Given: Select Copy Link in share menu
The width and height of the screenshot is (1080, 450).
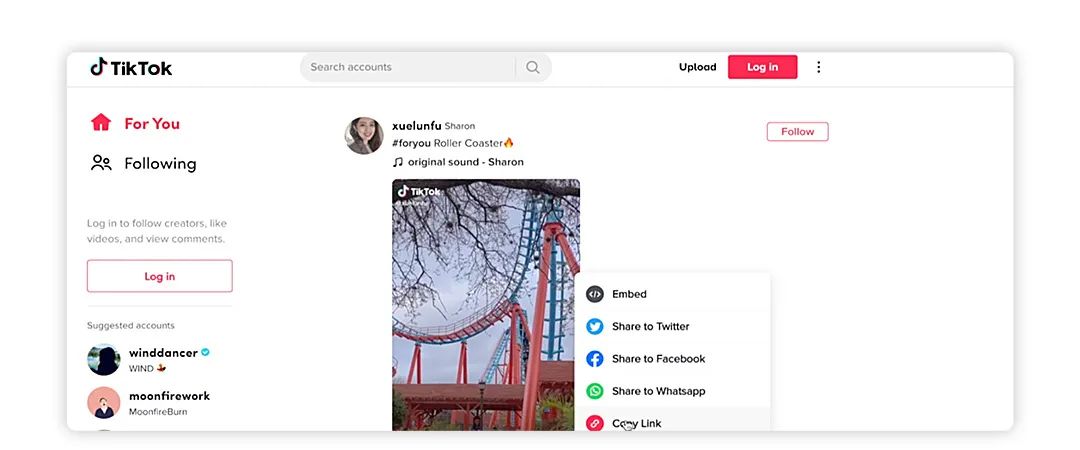Looking at the screenshot, I should 672,420.
